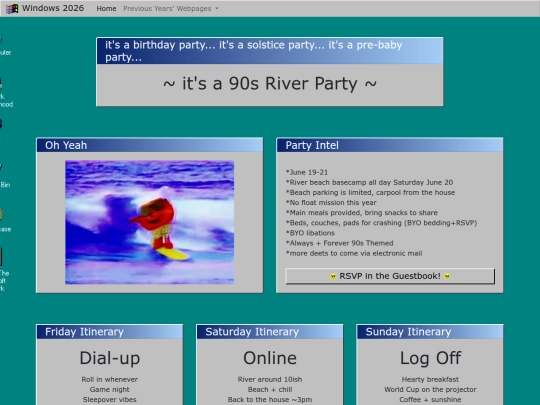Select 'Always + Forever 90s Themed' line
Image resolution: width=540 pixels, height=405 pixels.
coord(339,243)
